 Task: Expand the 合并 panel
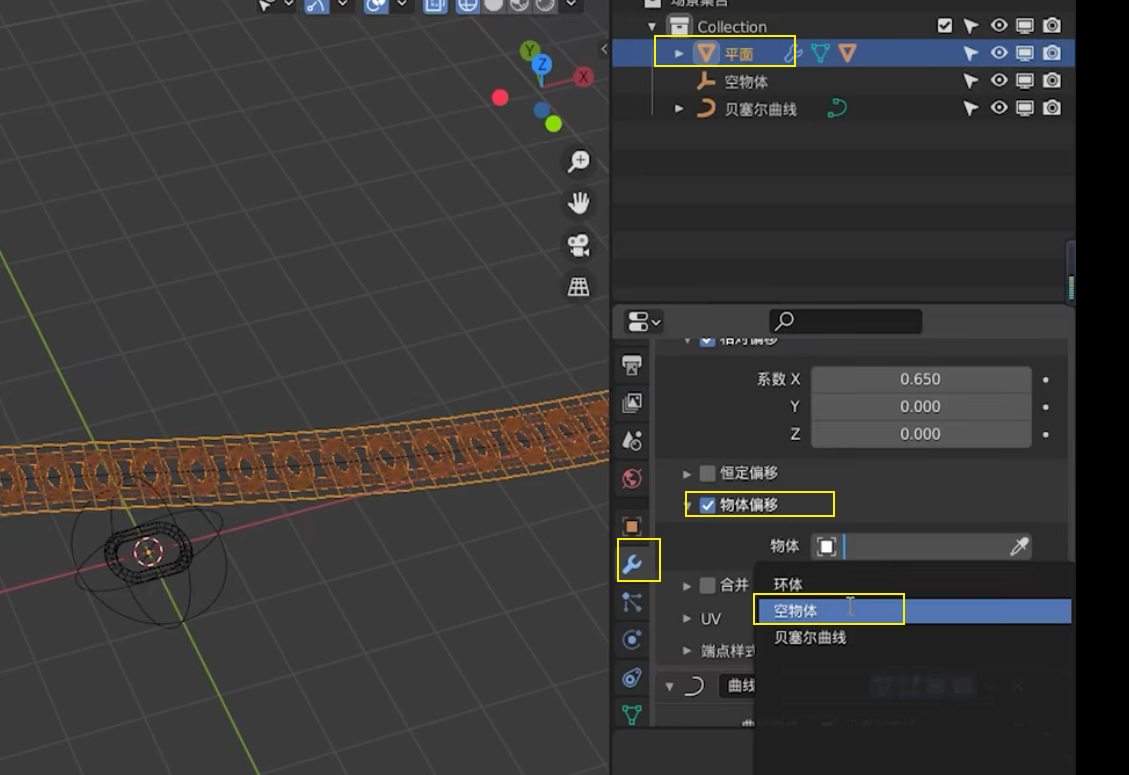coord(687,586)
